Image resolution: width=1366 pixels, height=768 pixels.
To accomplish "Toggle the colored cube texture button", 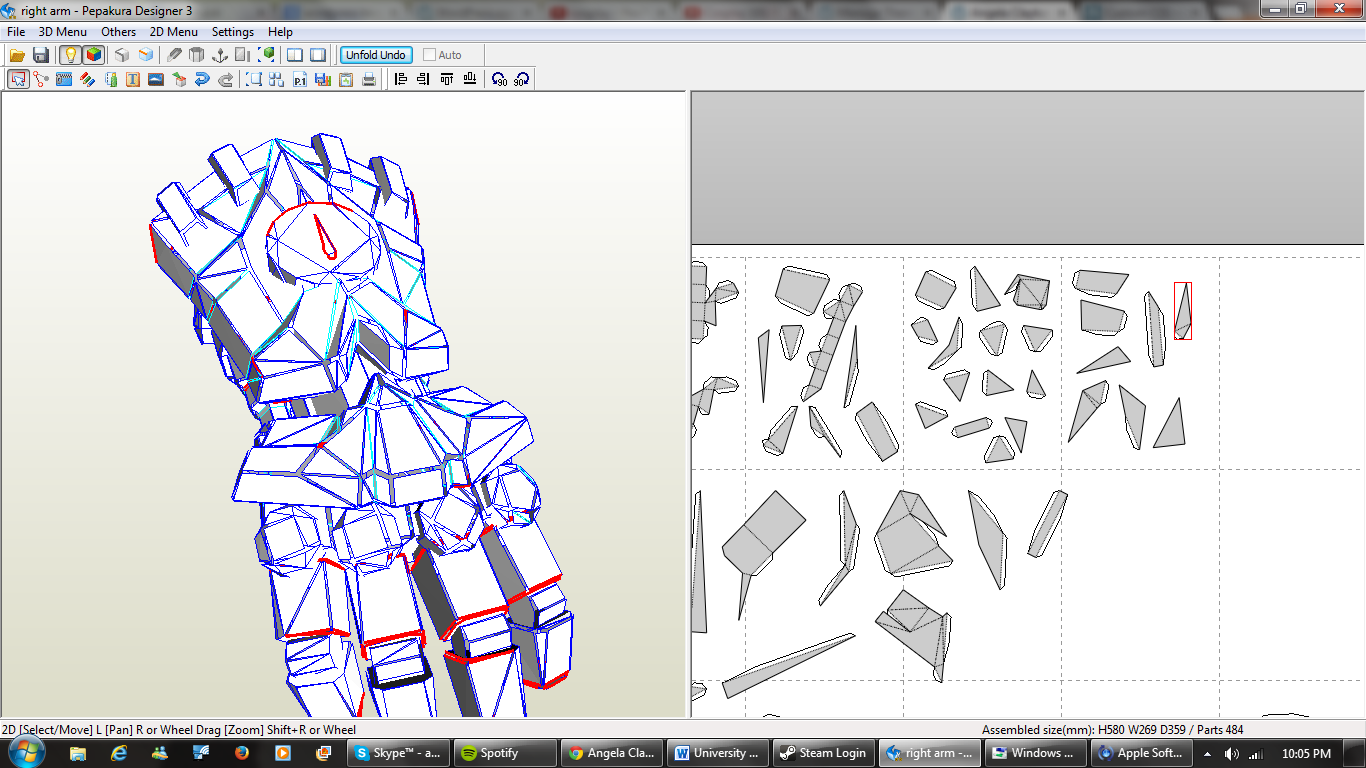I will (93, 55).
